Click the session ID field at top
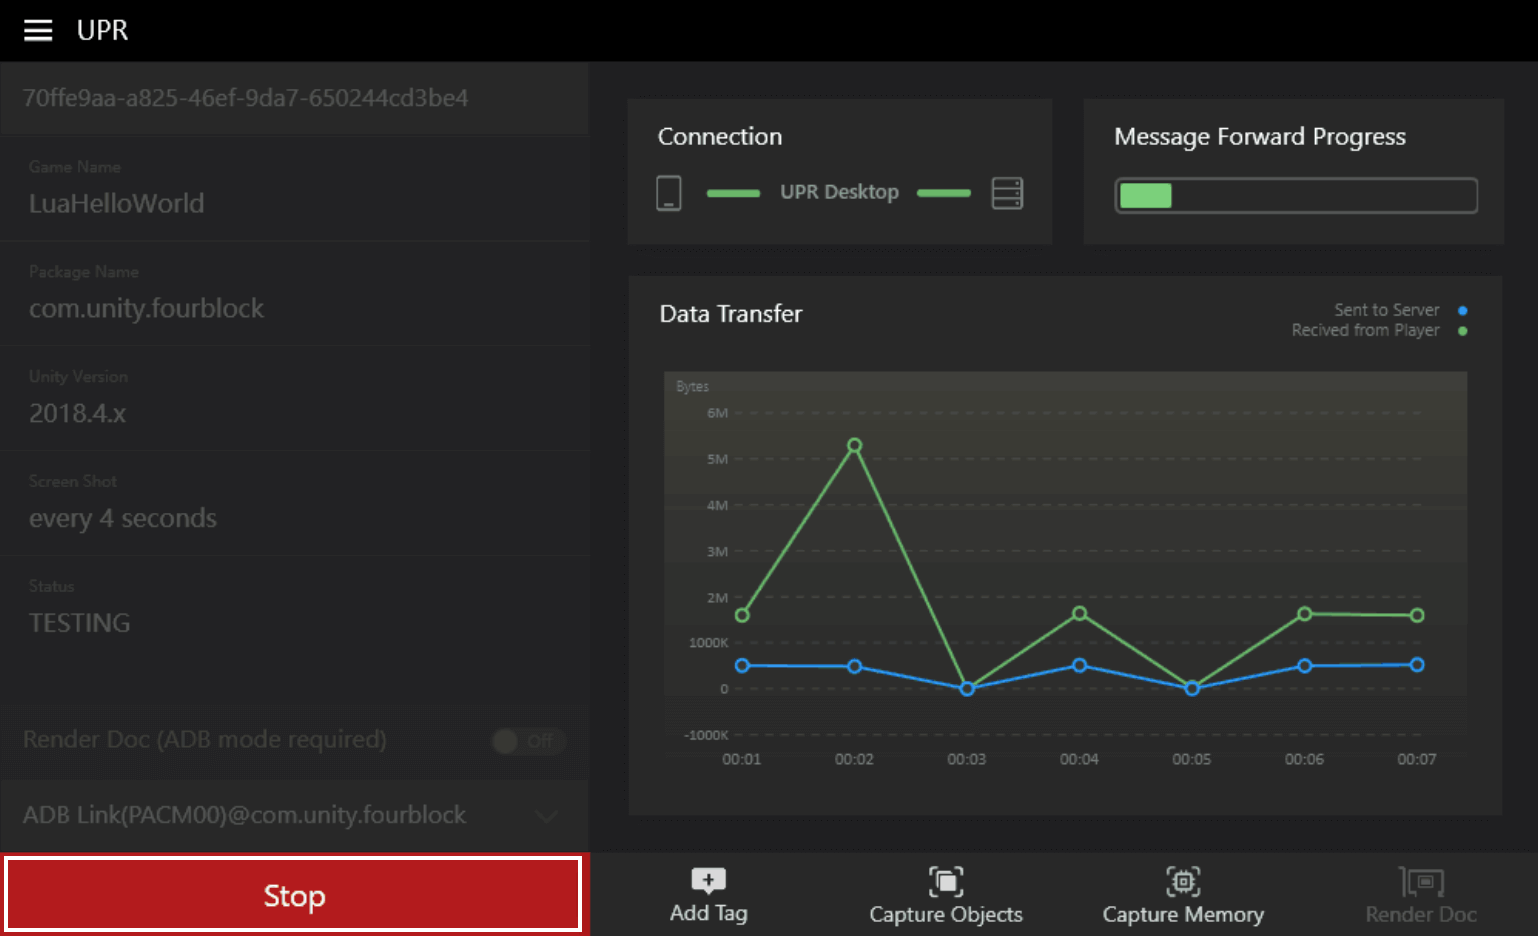Image resolution: width=1538 pixels, height=936 pixels. click(295, 98)
